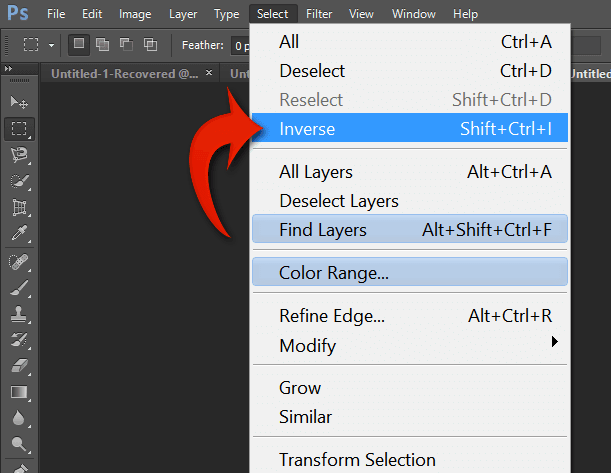Select the Crop tool
Screen dimensions: 611x473
[19, 207]
